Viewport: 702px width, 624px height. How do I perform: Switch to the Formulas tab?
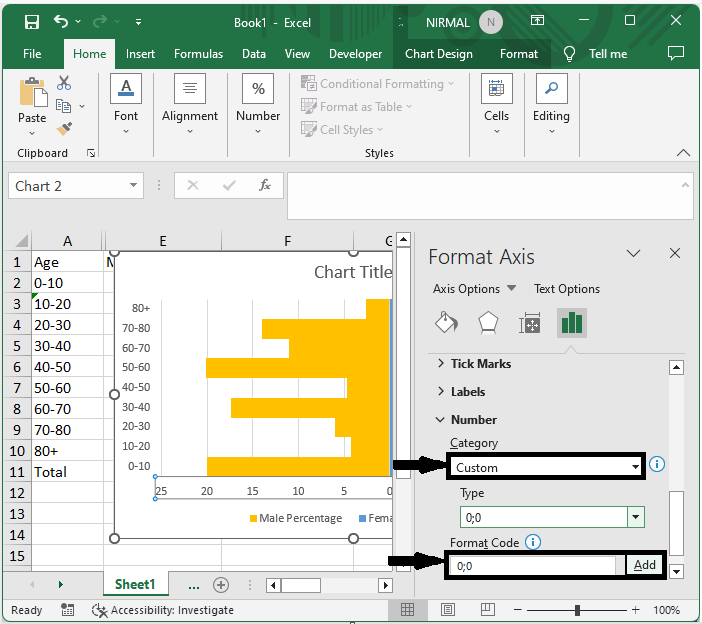pyautogui.click(x=198, y=54)
